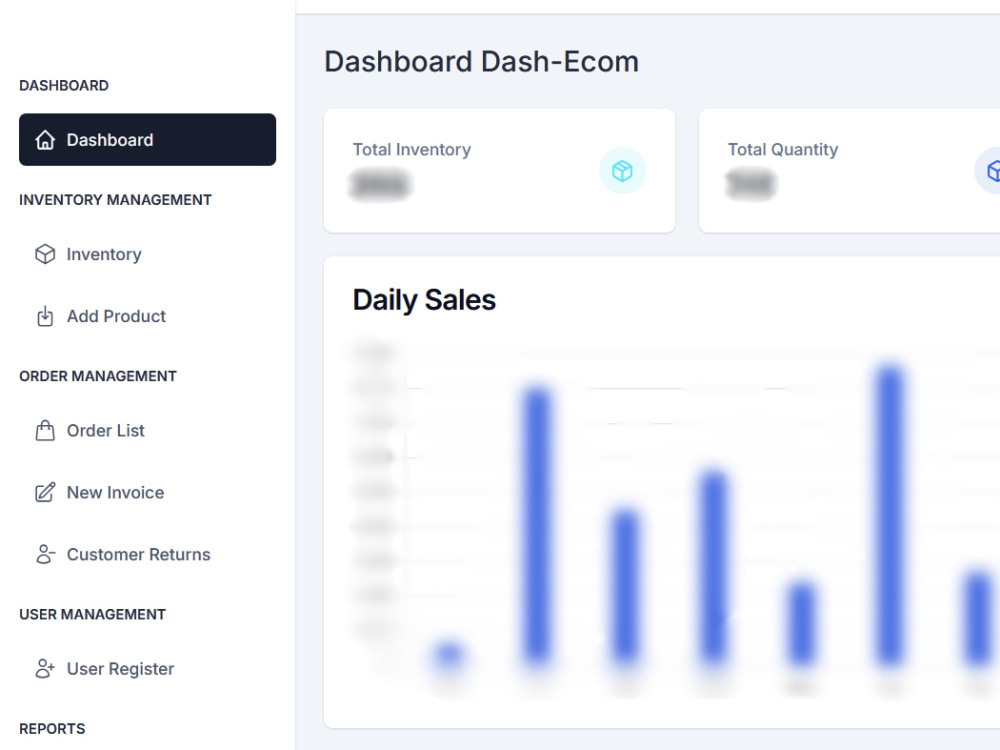Click the tallest bar in Daily Sales chart
The height and width of the screenshot is (750, 1000).
click(890, 515)
